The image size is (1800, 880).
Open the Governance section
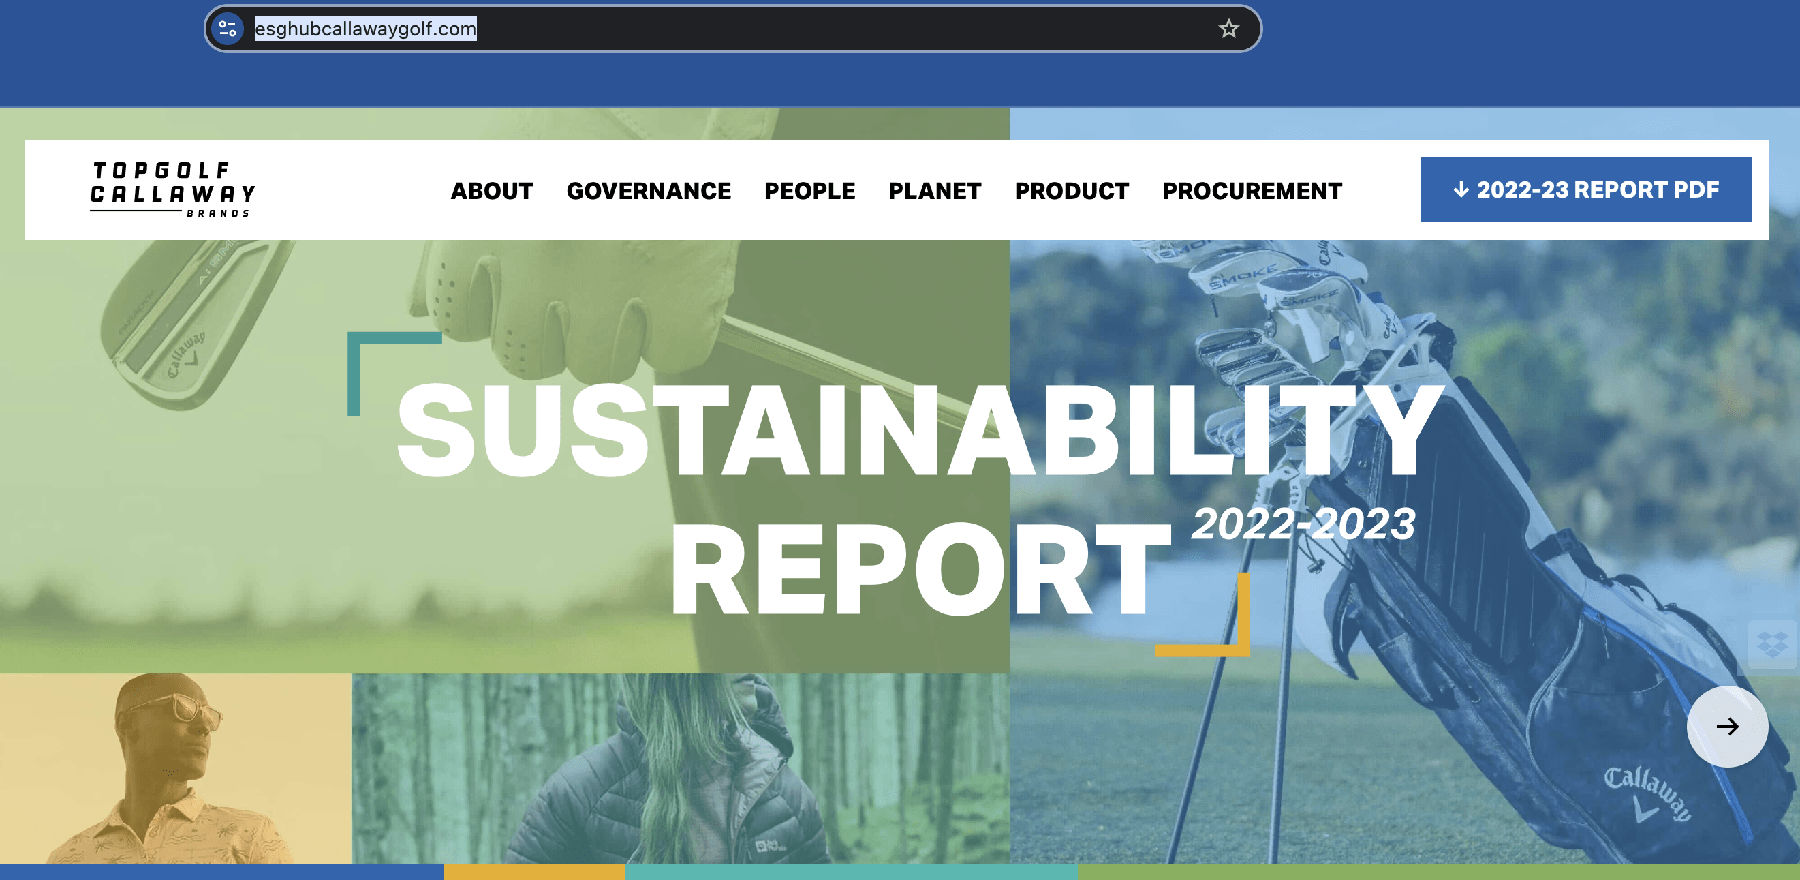(x=649, y=191)
